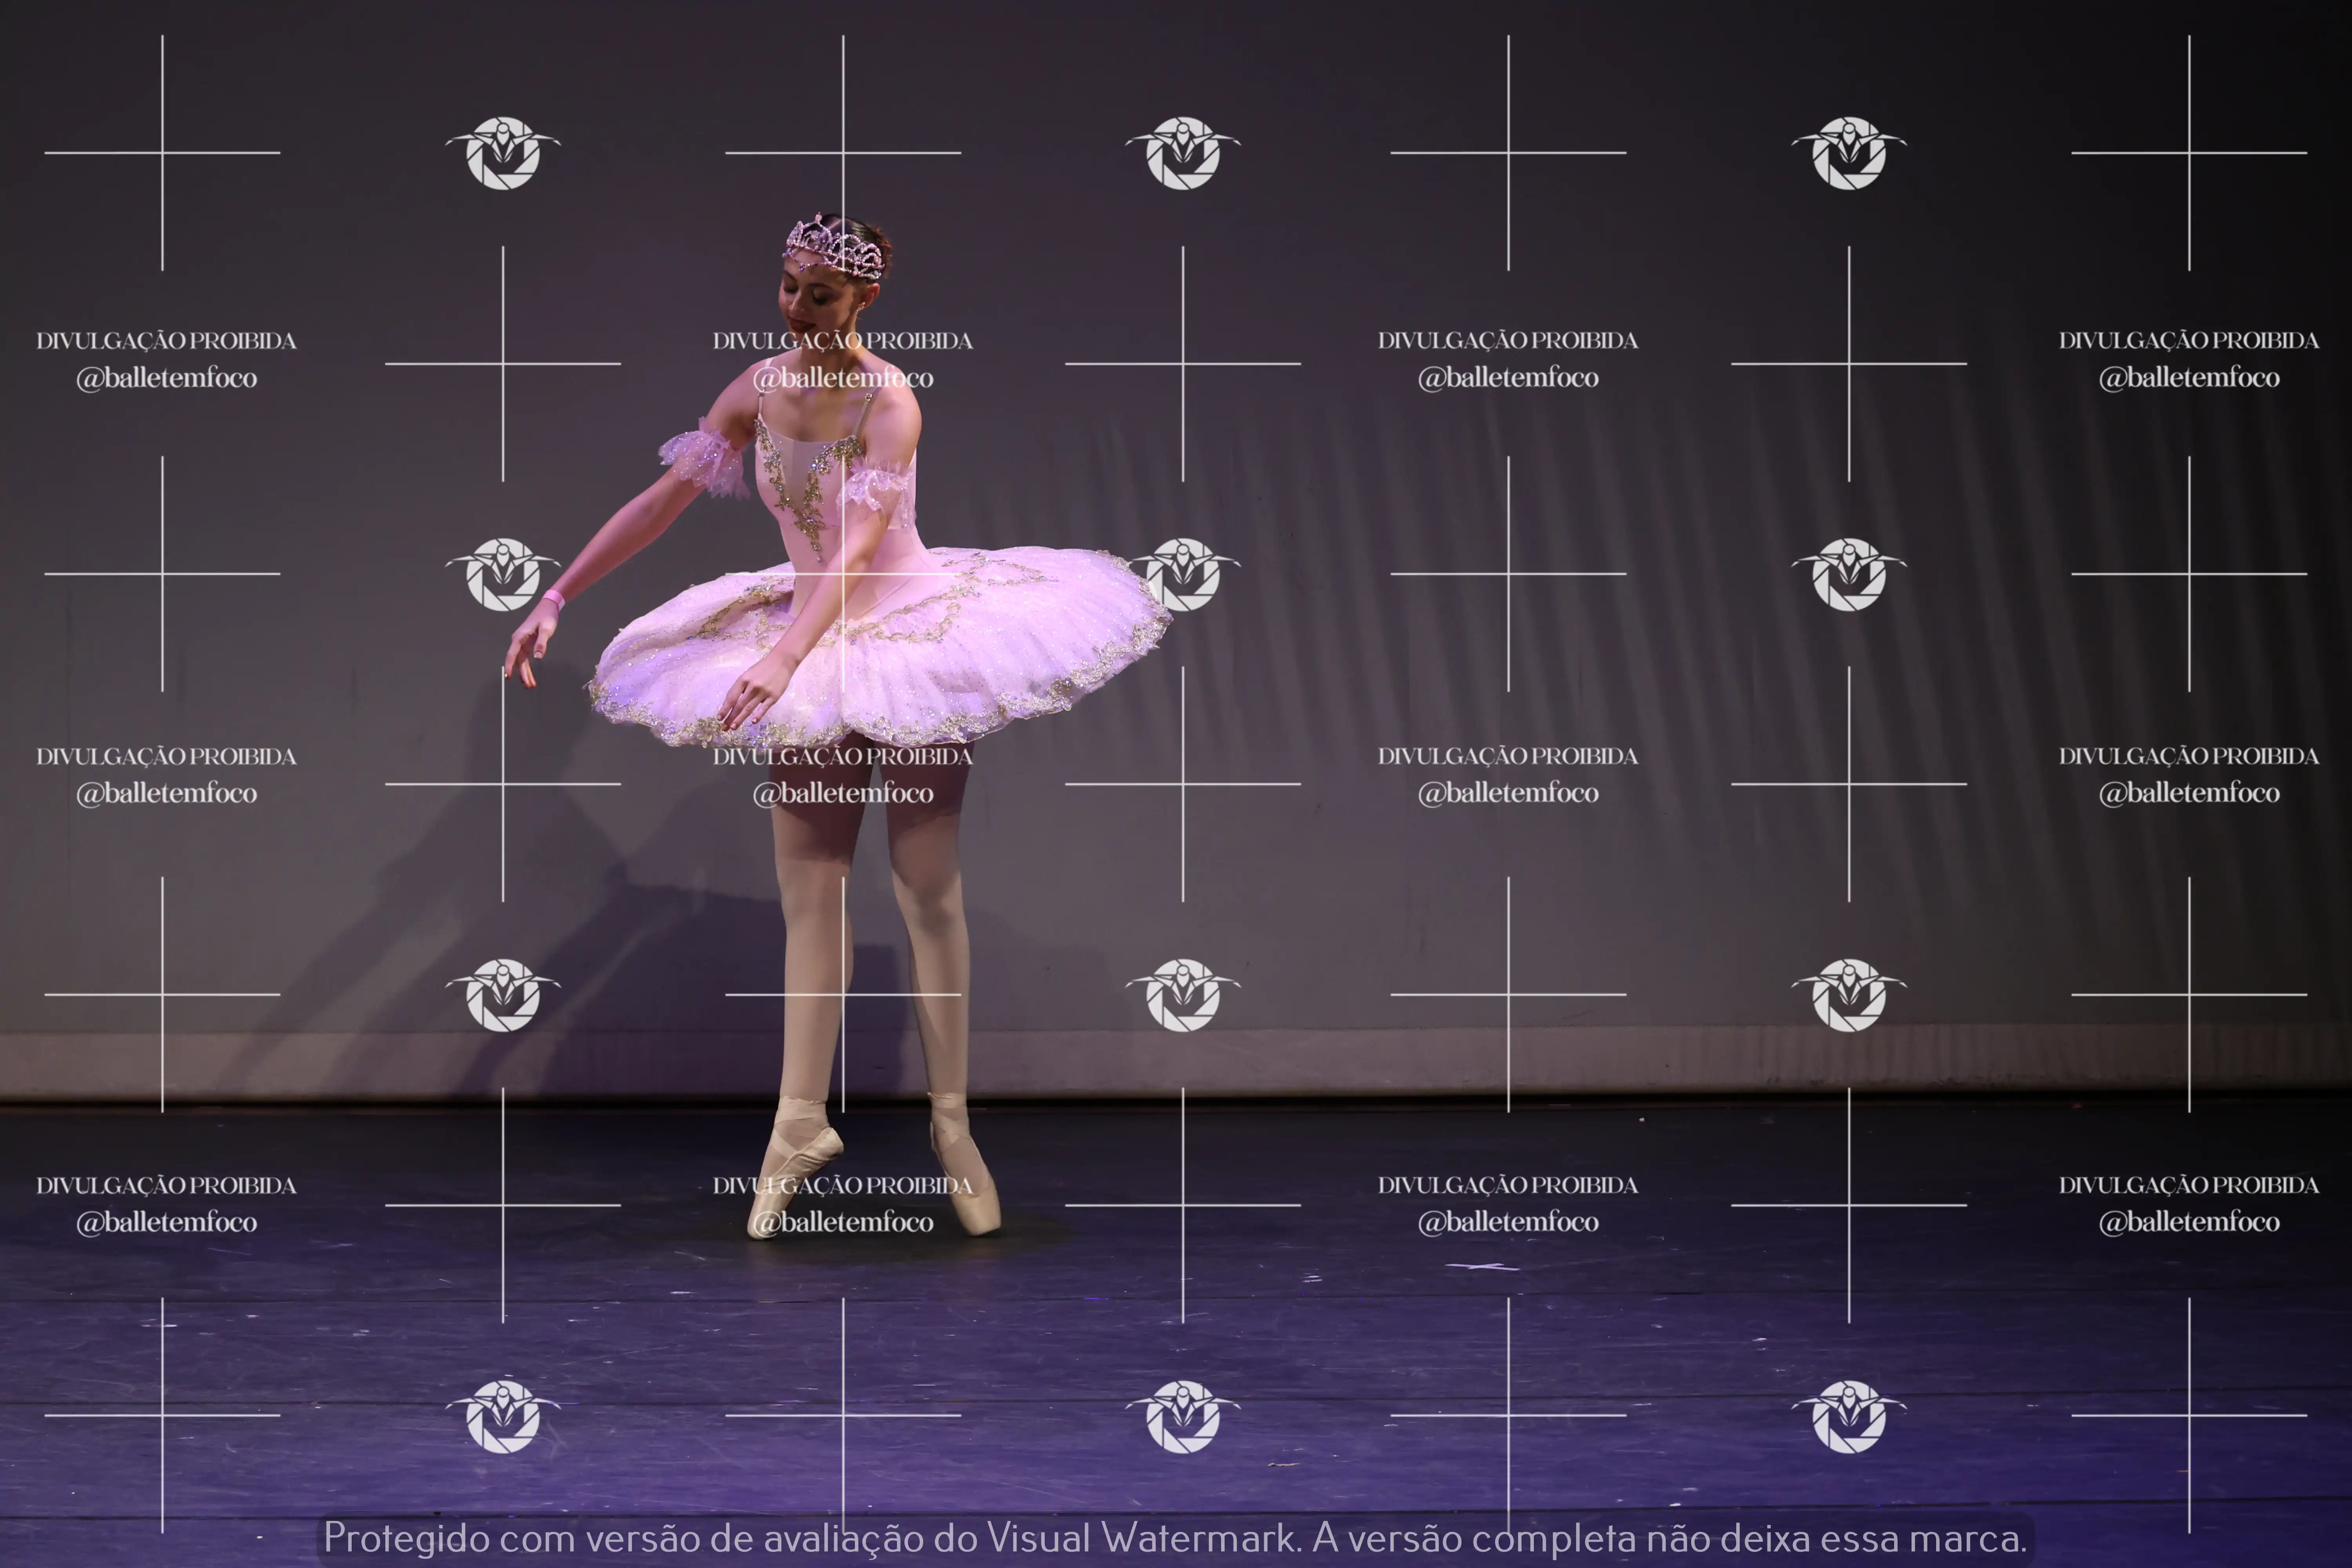
Task: Click the watermark logo above the dancer's tiara
Action: tap(1183, 153)
